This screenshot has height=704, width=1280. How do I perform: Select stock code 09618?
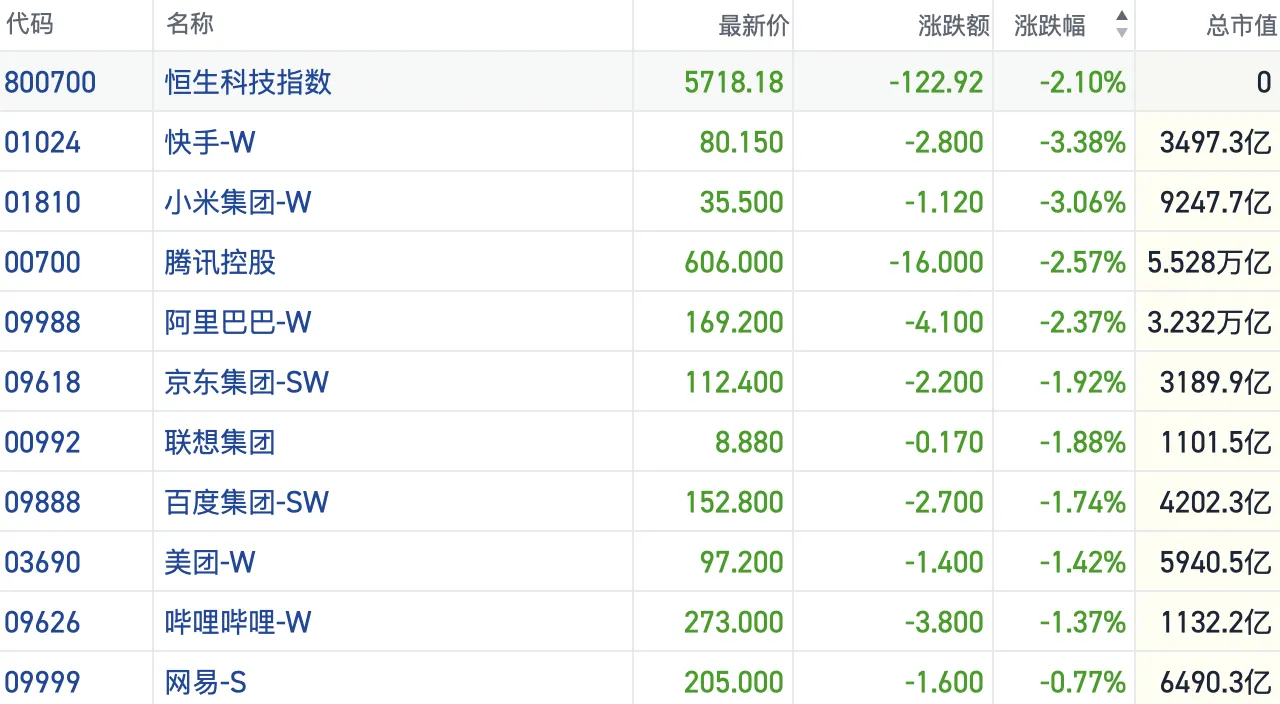coord(42,382)
